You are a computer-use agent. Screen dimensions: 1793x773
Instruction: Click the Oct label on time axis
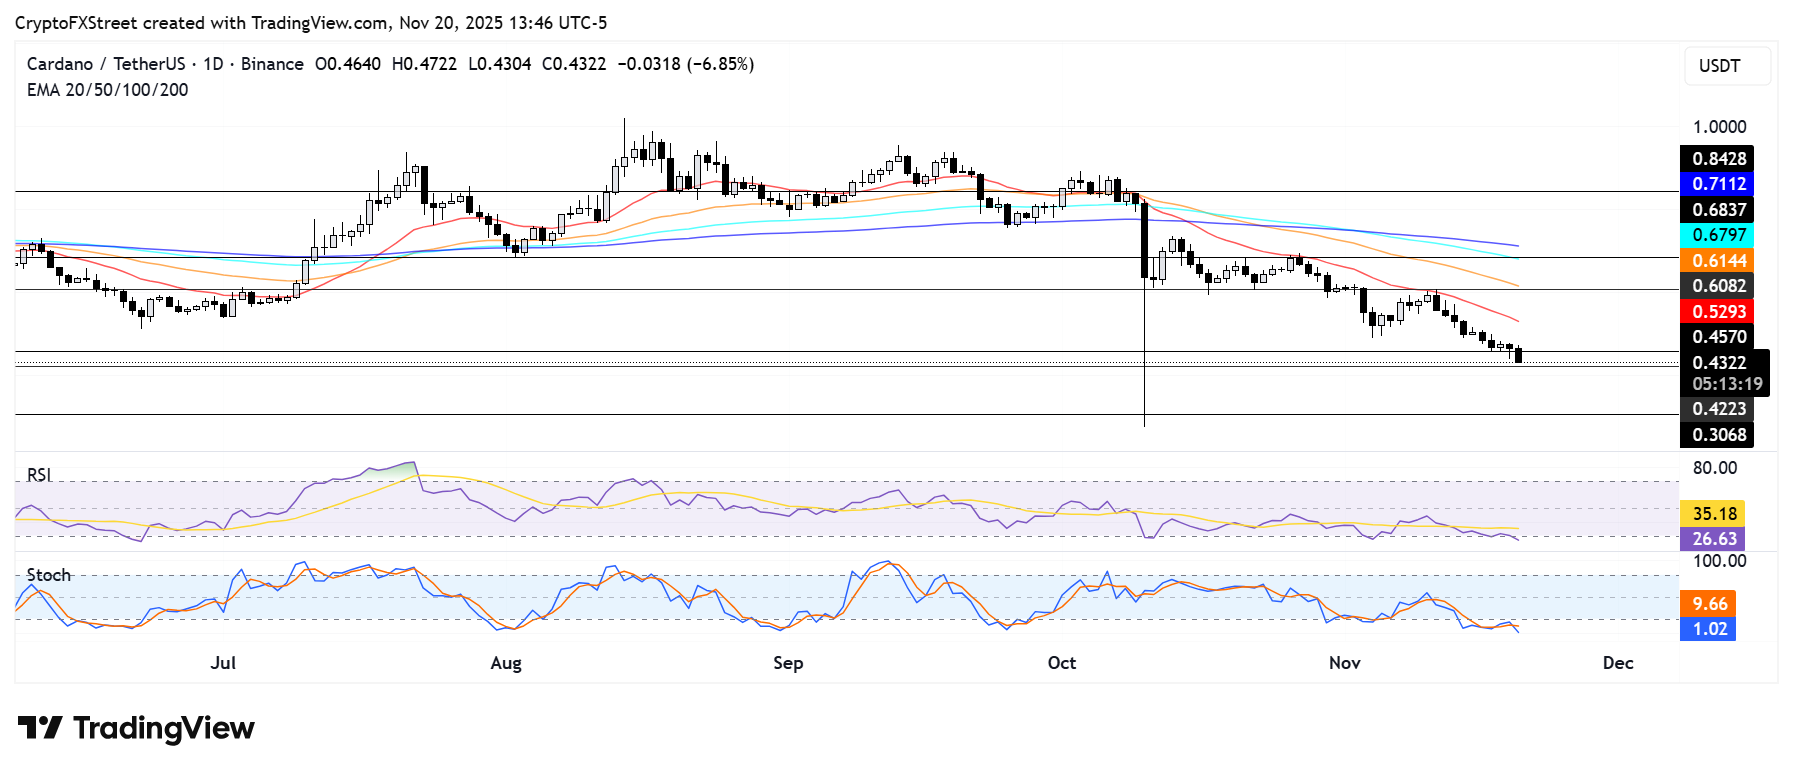(1061, 663)
